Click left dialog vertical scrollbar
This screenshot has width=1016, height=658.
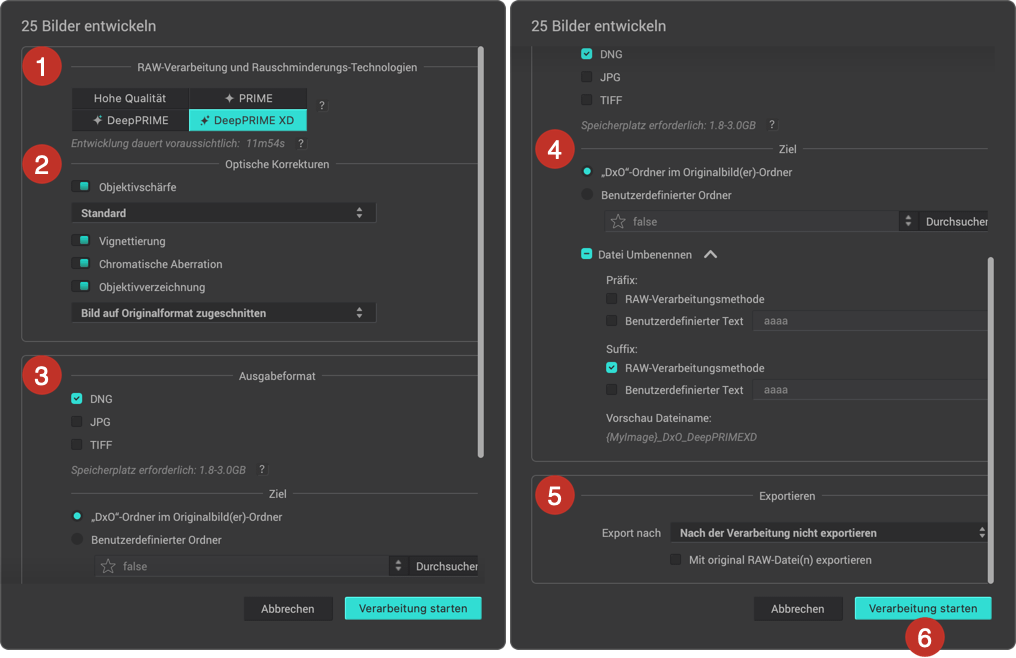point(481,252)
